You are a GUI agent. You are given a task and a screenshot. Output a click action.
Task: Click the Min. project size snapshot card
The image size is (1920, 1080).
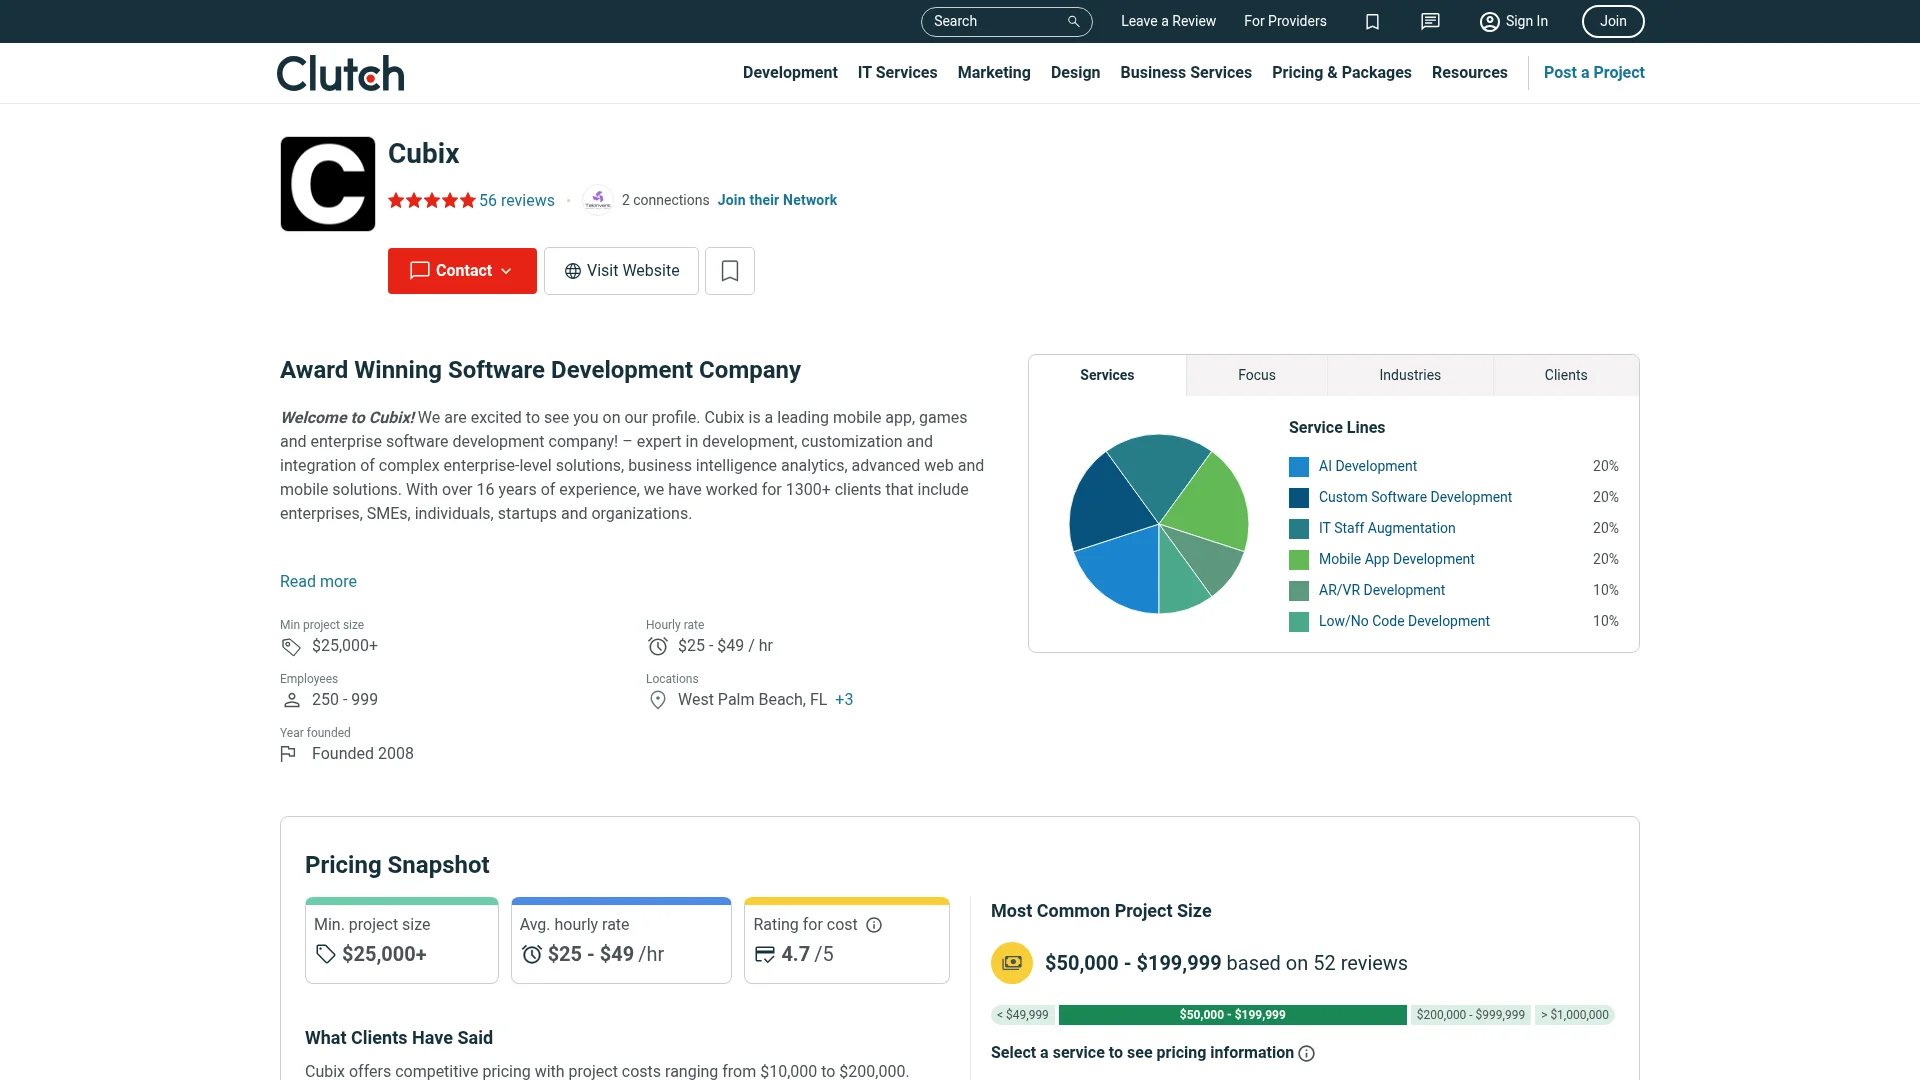[x=402, y=941]
